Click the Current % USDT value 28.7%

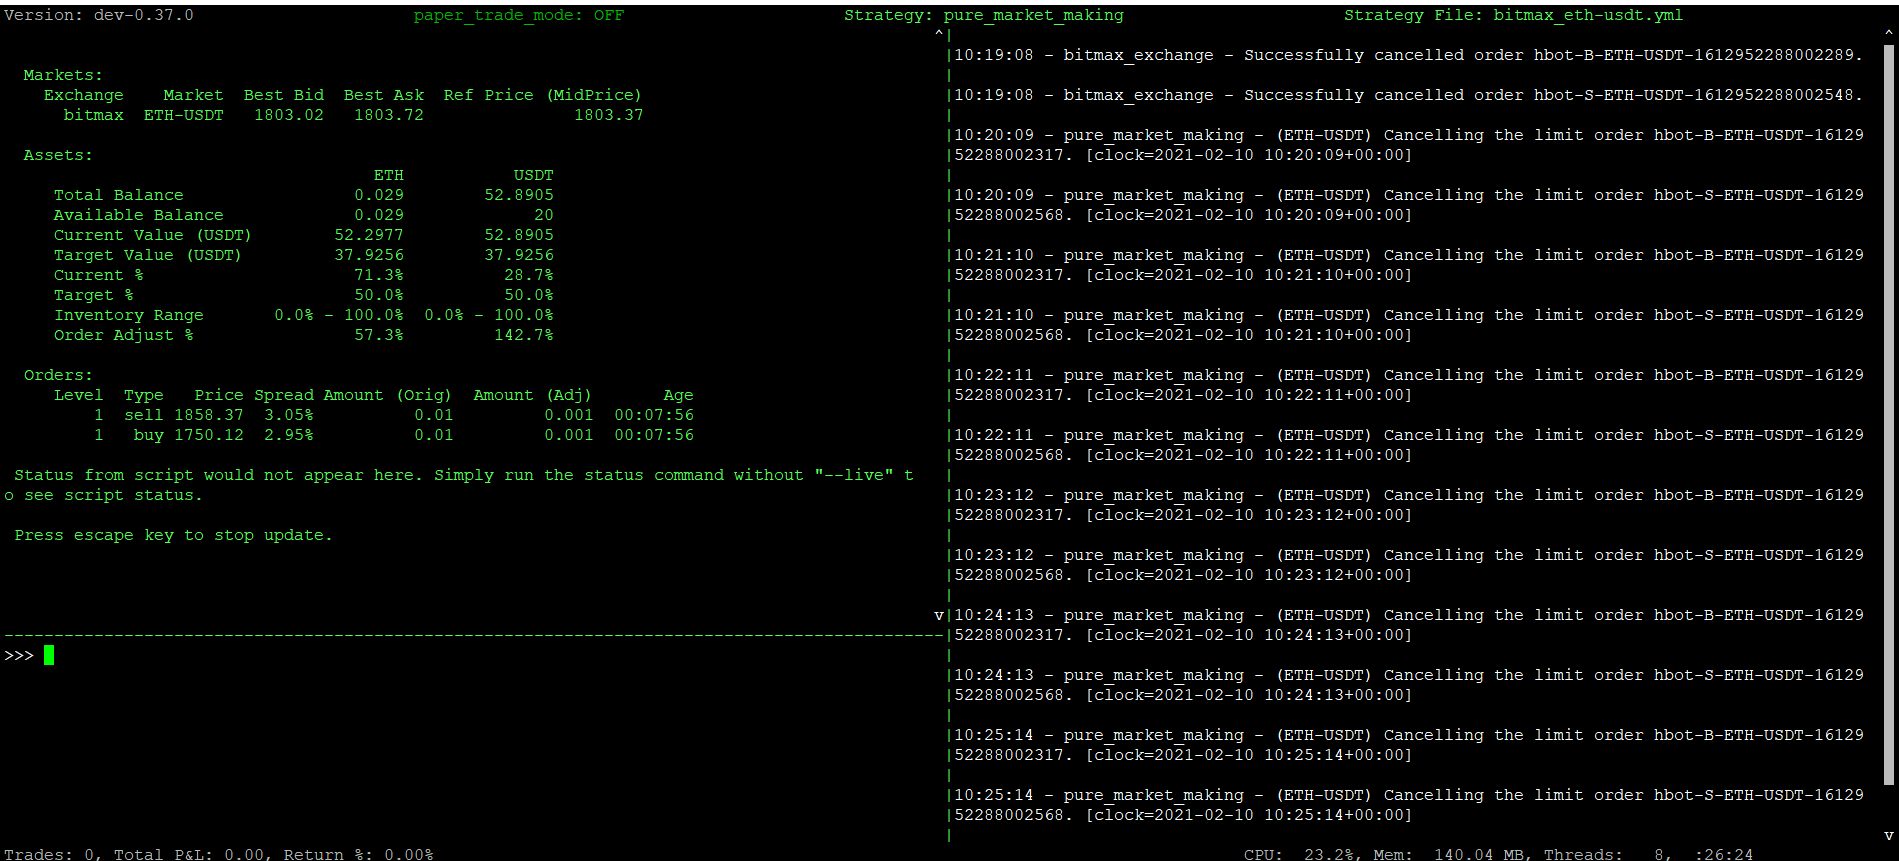[x=529, y=275]
